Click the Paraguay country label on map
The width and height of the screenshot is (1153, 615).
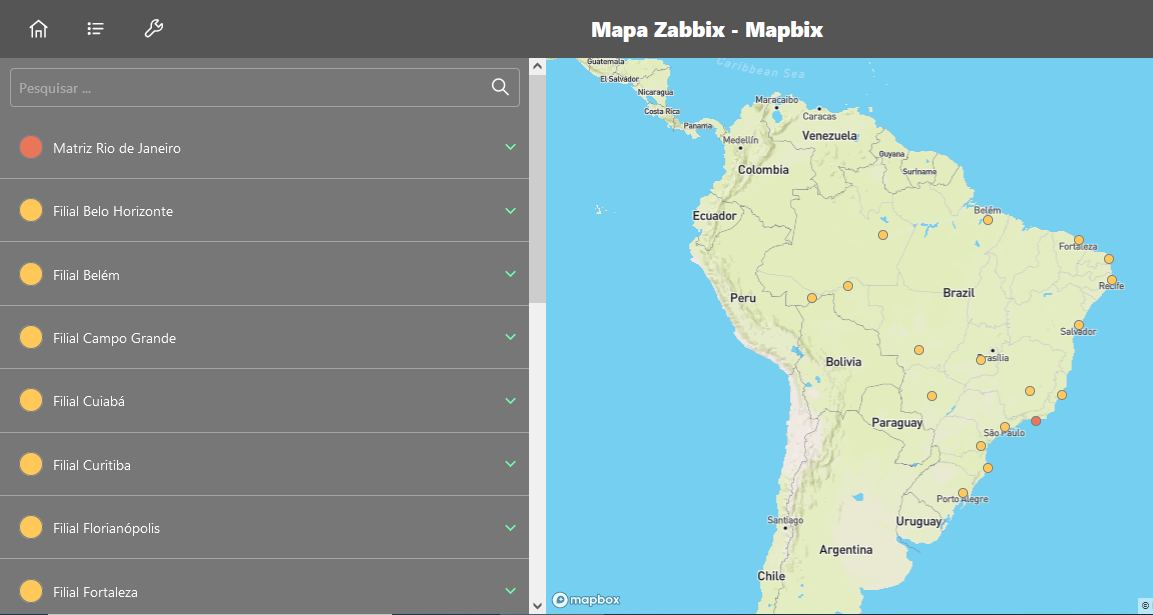(x=896, y=423)
